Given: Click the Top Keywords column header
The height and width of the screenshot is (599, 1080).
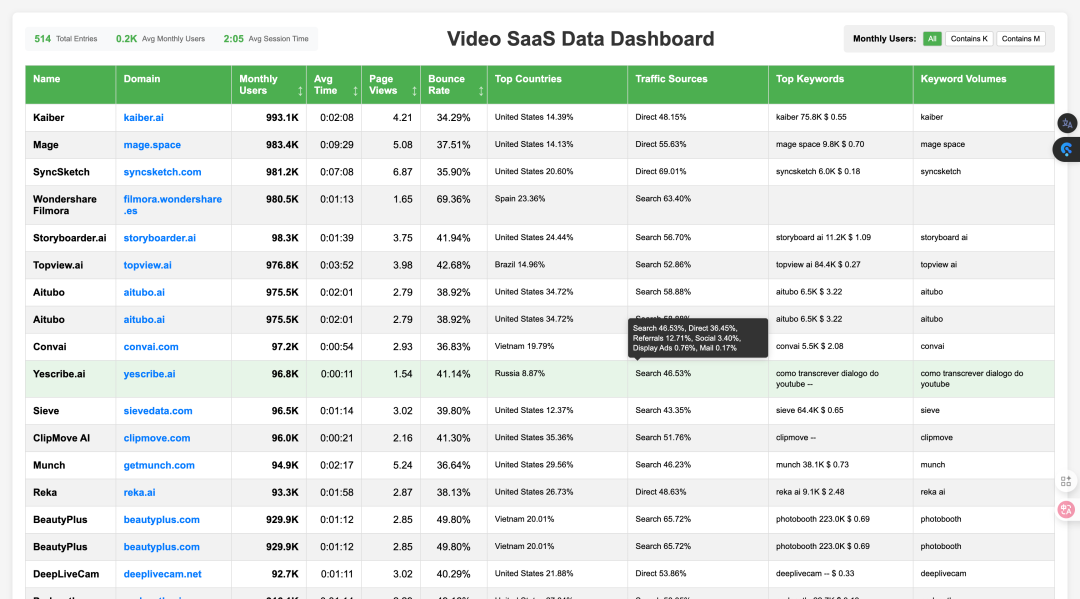Looking at the screenshot, I should pyautogui.click(x=841, y=85).
